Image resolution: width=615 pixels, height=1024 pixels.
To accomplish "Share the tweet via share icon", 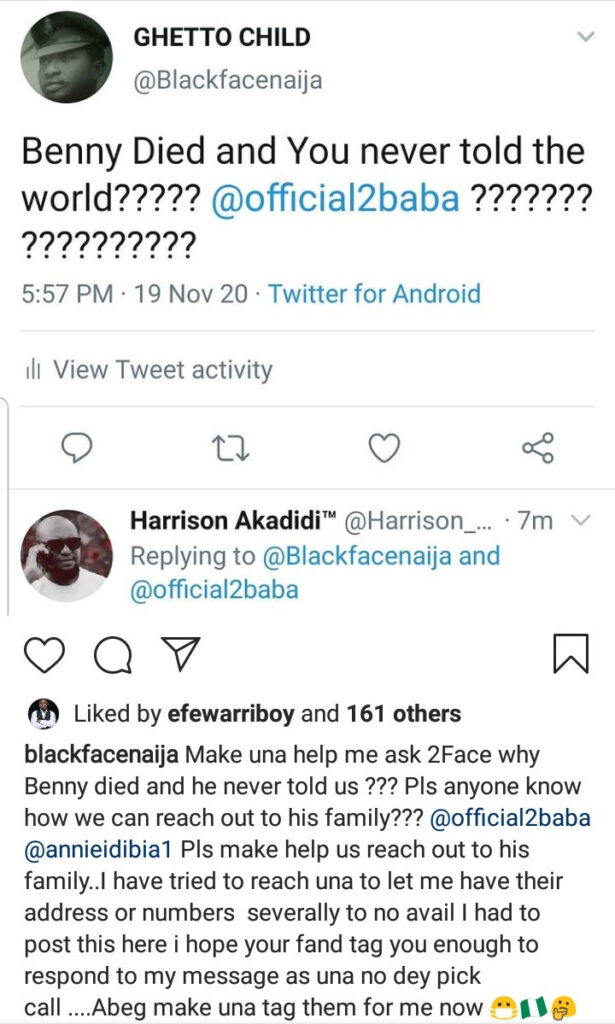I will (x=538, y=449).
